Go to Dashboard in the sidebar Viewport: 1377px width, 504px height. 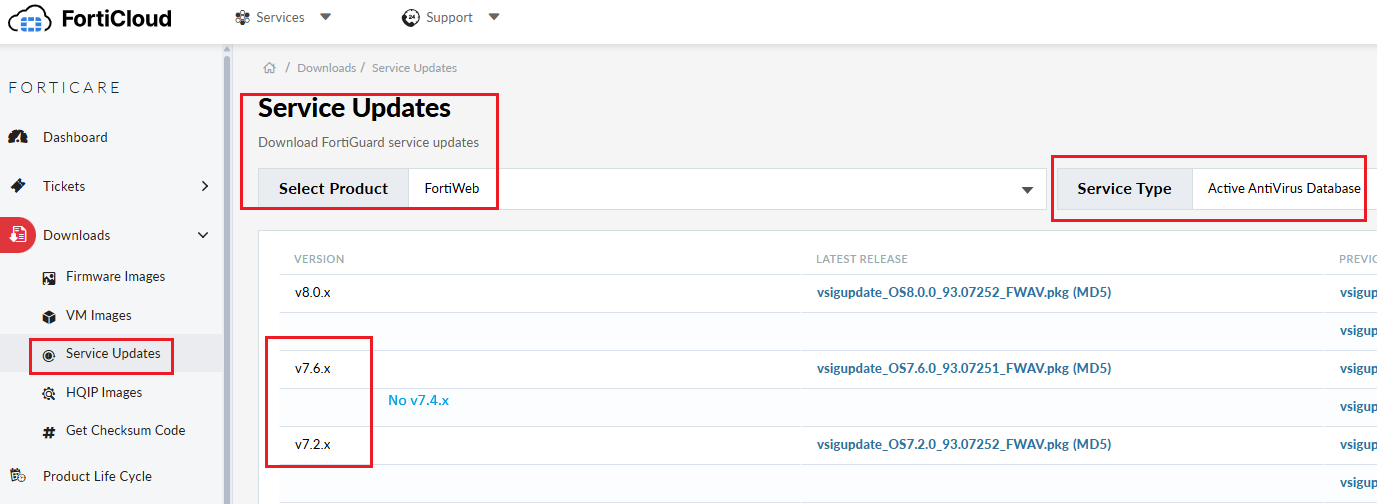tap(75, 137)
